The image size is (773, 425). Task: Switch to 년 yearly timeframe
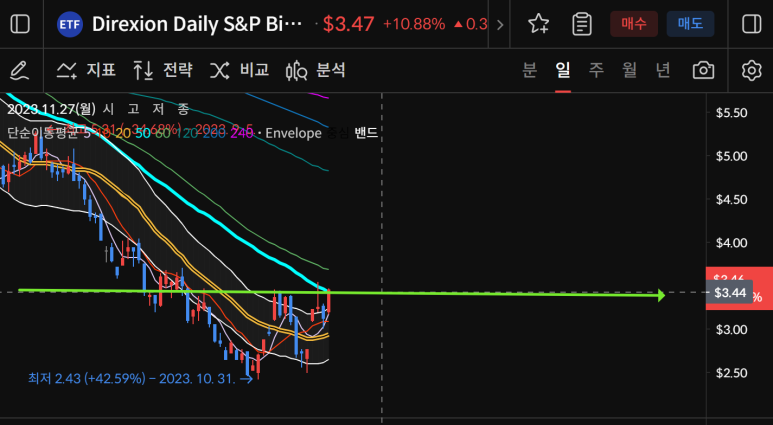[x=663, y=71]
